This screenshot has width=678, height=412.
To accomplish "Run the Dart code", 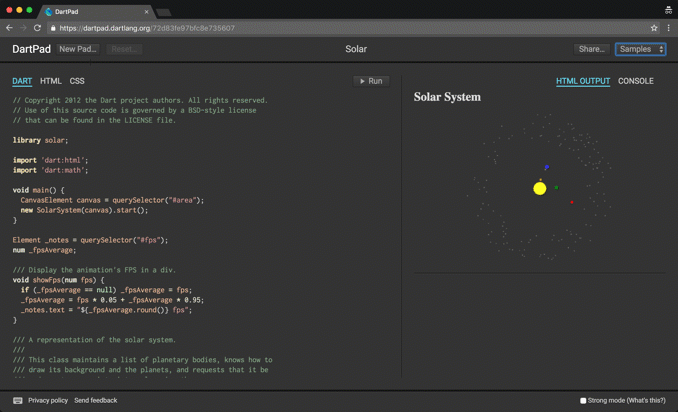I will pyautogui.click(x=371, y=81).
